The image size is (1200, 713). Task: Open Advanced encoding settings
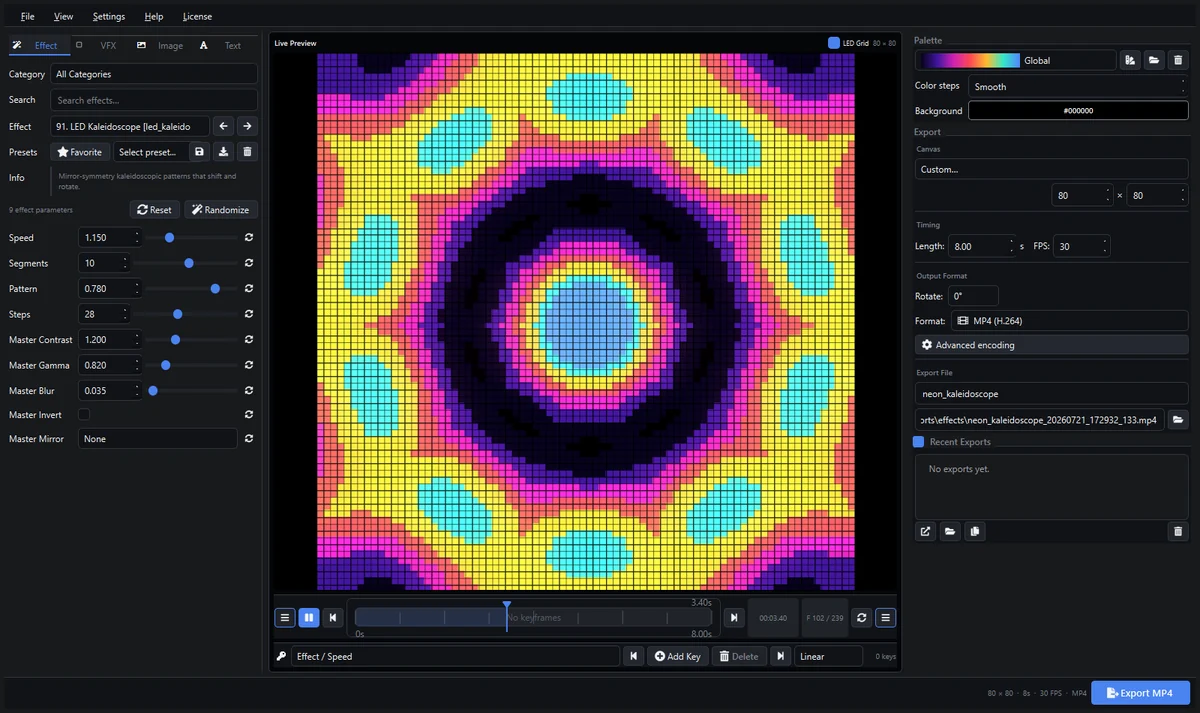[1051, 345]
